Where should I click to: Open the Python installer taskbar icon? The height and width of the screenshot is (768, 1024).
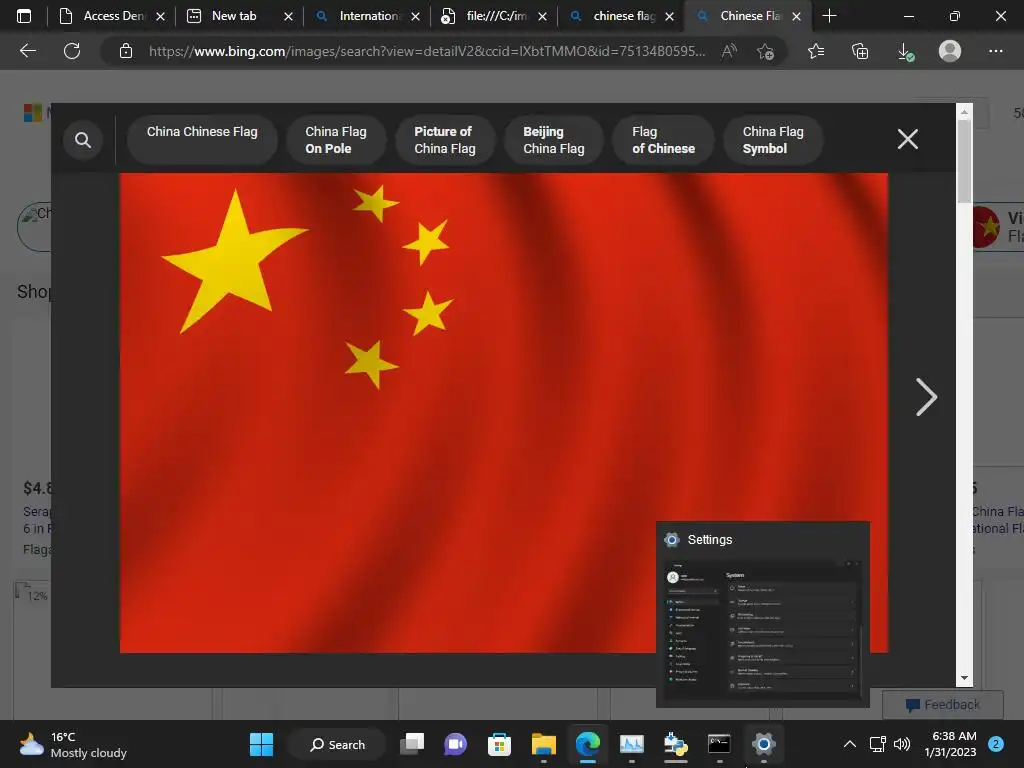point(675,744)
